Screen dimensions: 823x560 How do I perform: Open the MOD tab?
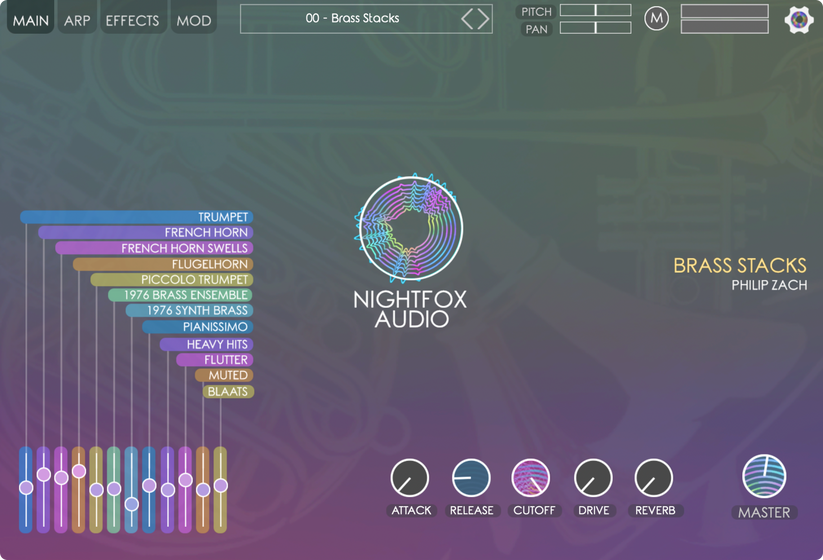point(194,20)
